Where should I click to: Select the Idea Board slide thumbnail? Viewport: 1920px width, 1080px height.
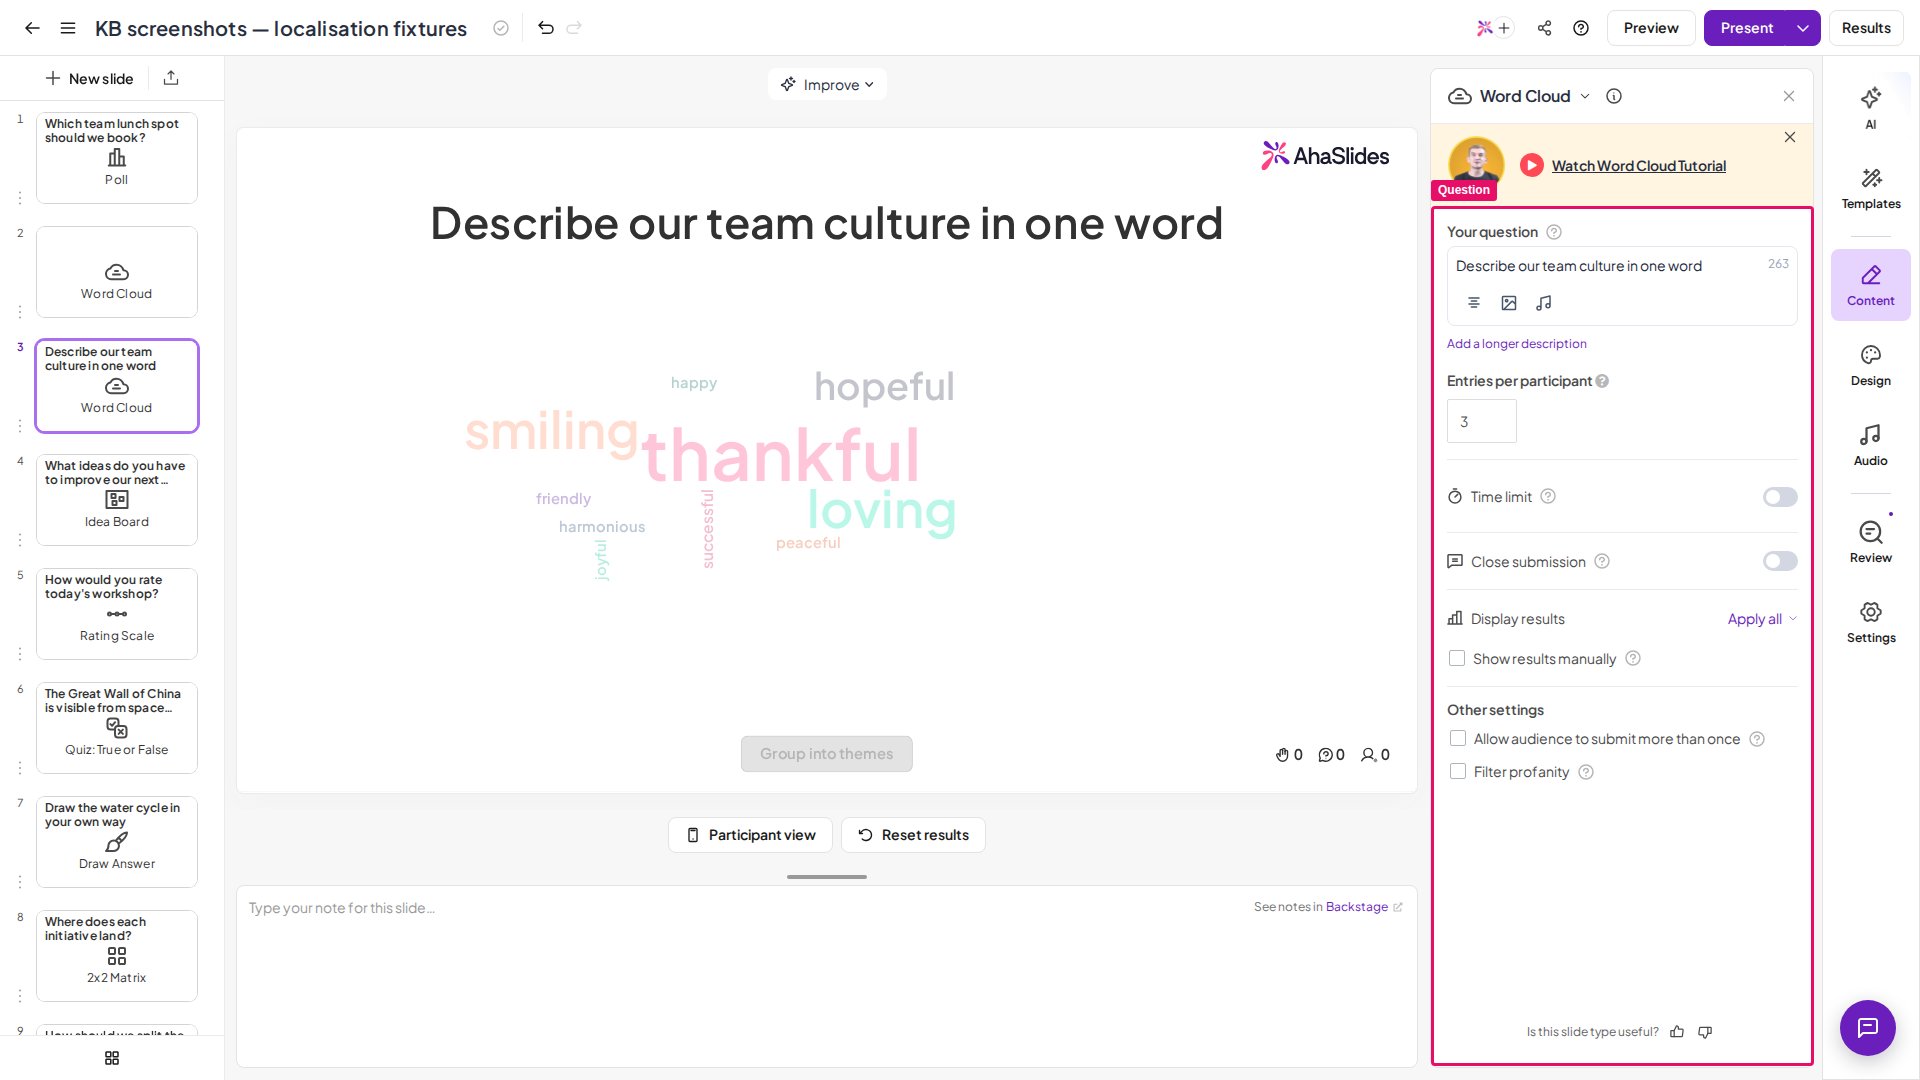tap(117, 500)
